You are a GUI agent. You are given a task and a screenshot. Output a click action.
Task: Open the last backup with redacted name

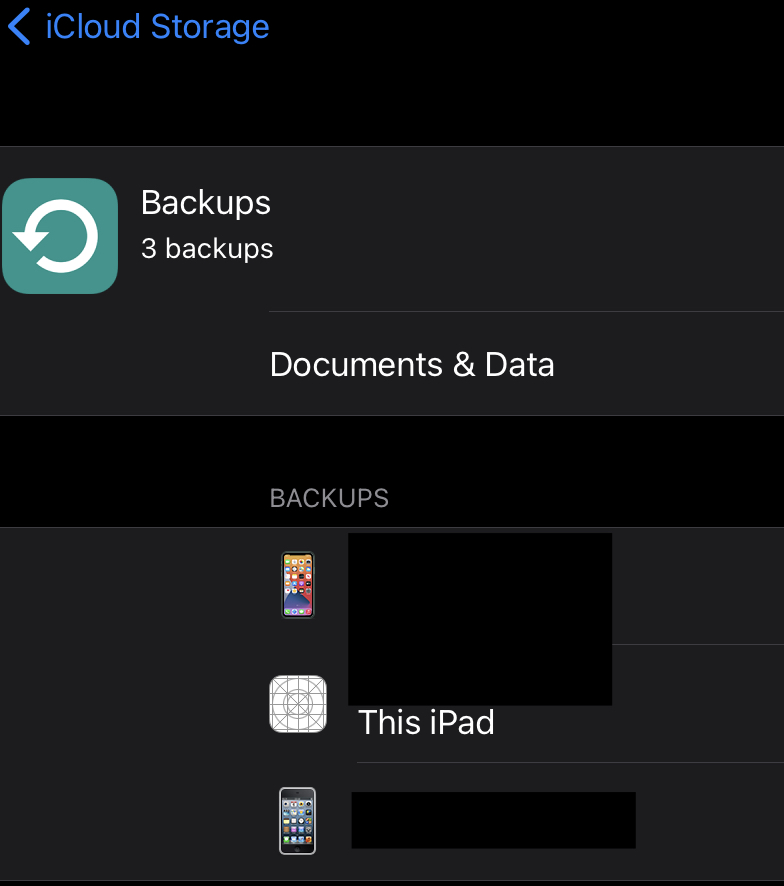pyautogui.click(x=392, y=821)
